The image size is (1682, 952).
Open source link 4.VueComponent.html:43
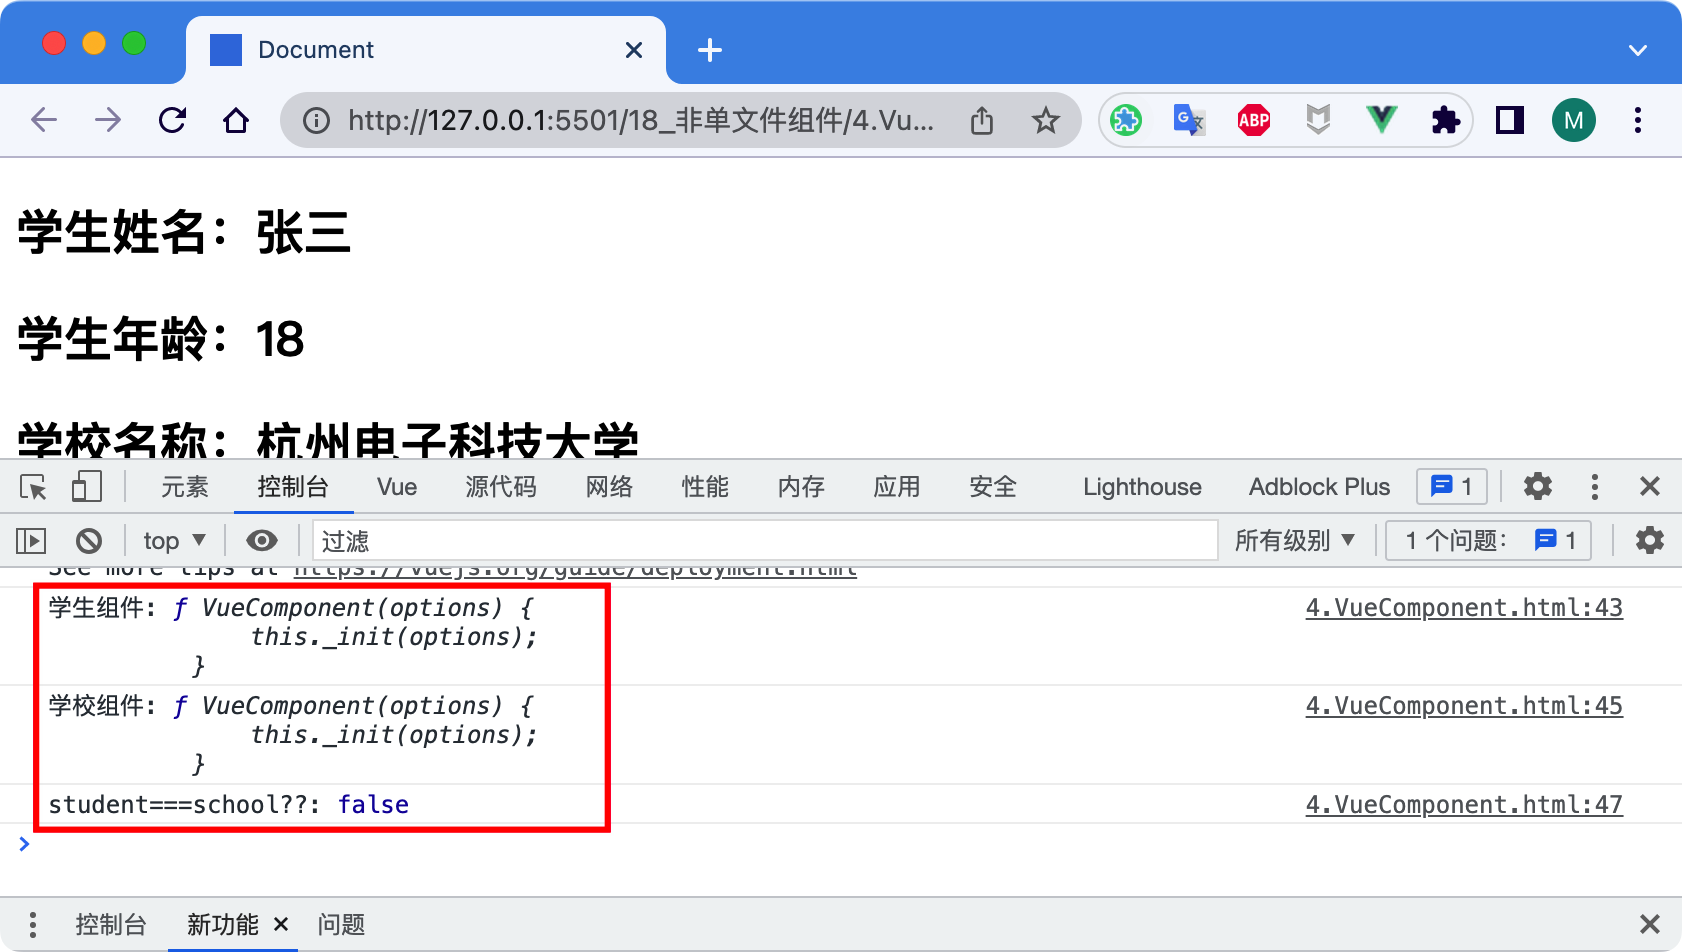tap(1464, 608)
